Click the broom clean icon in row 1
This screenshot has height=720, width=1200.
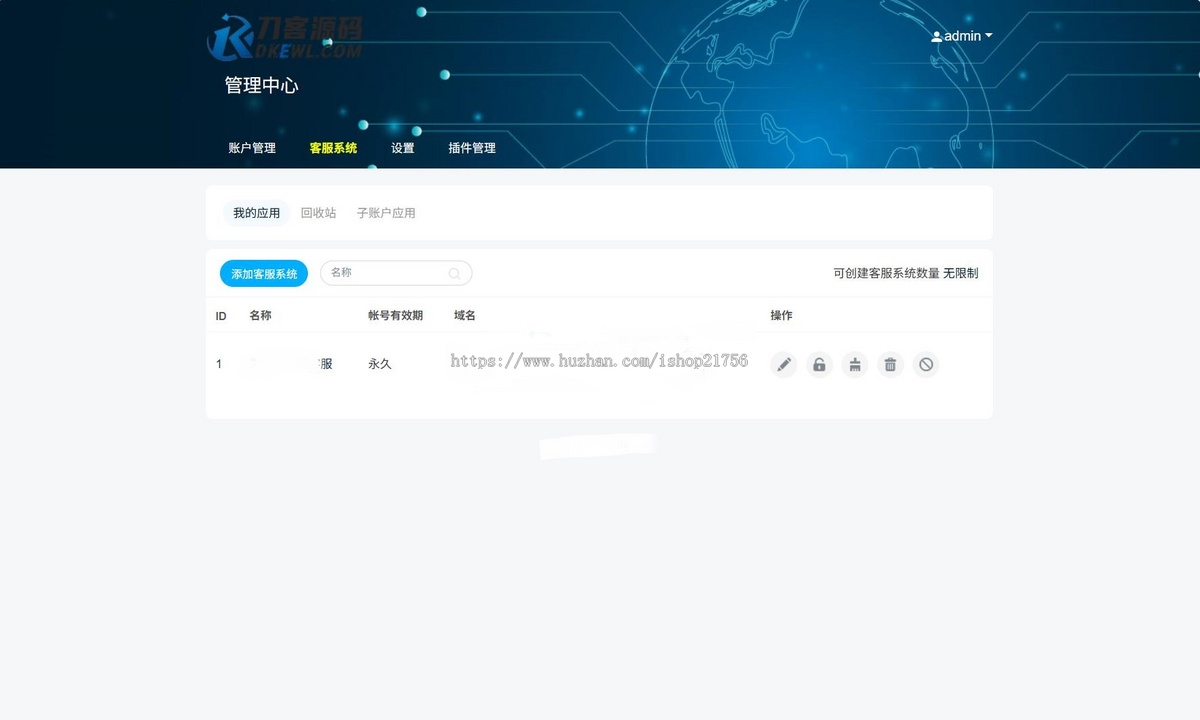click(854, 365)
